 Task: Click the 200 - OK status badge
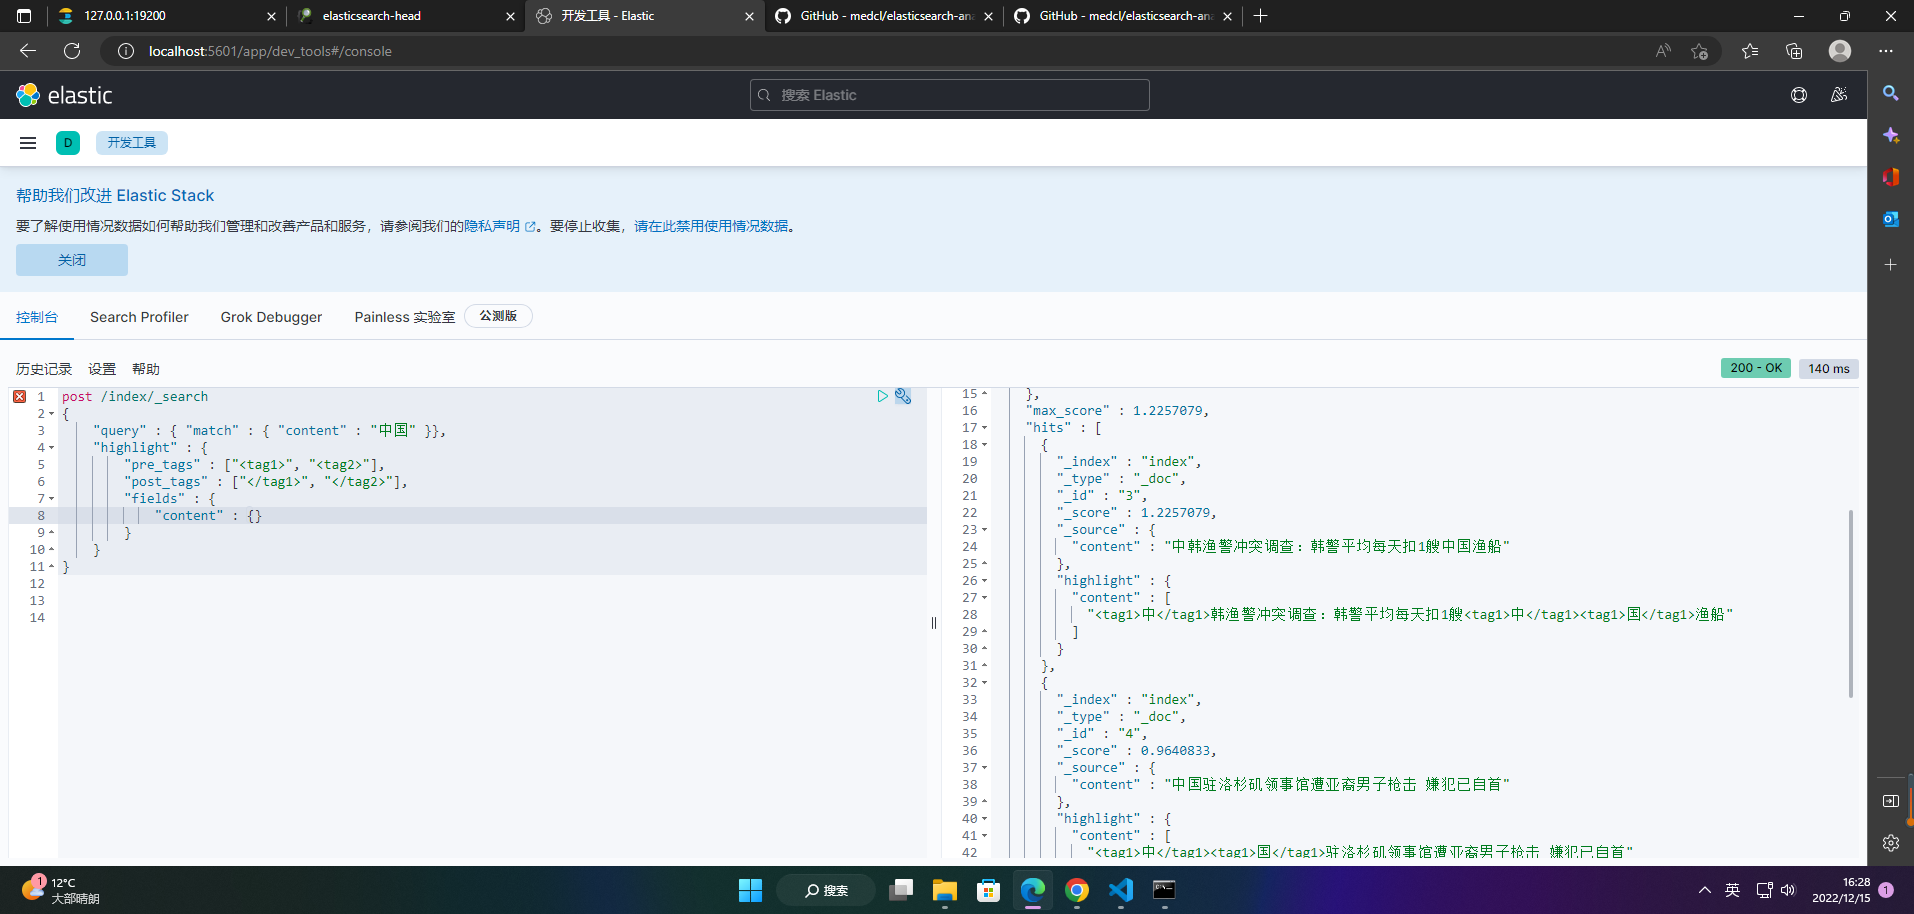click(1756, 368)
